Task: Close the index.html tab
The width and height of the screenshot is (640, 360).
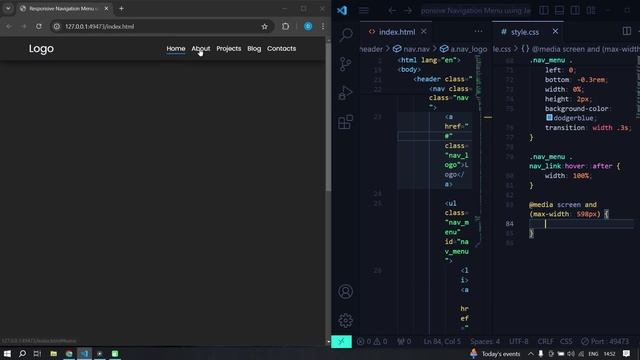Action: coord(424,31)
